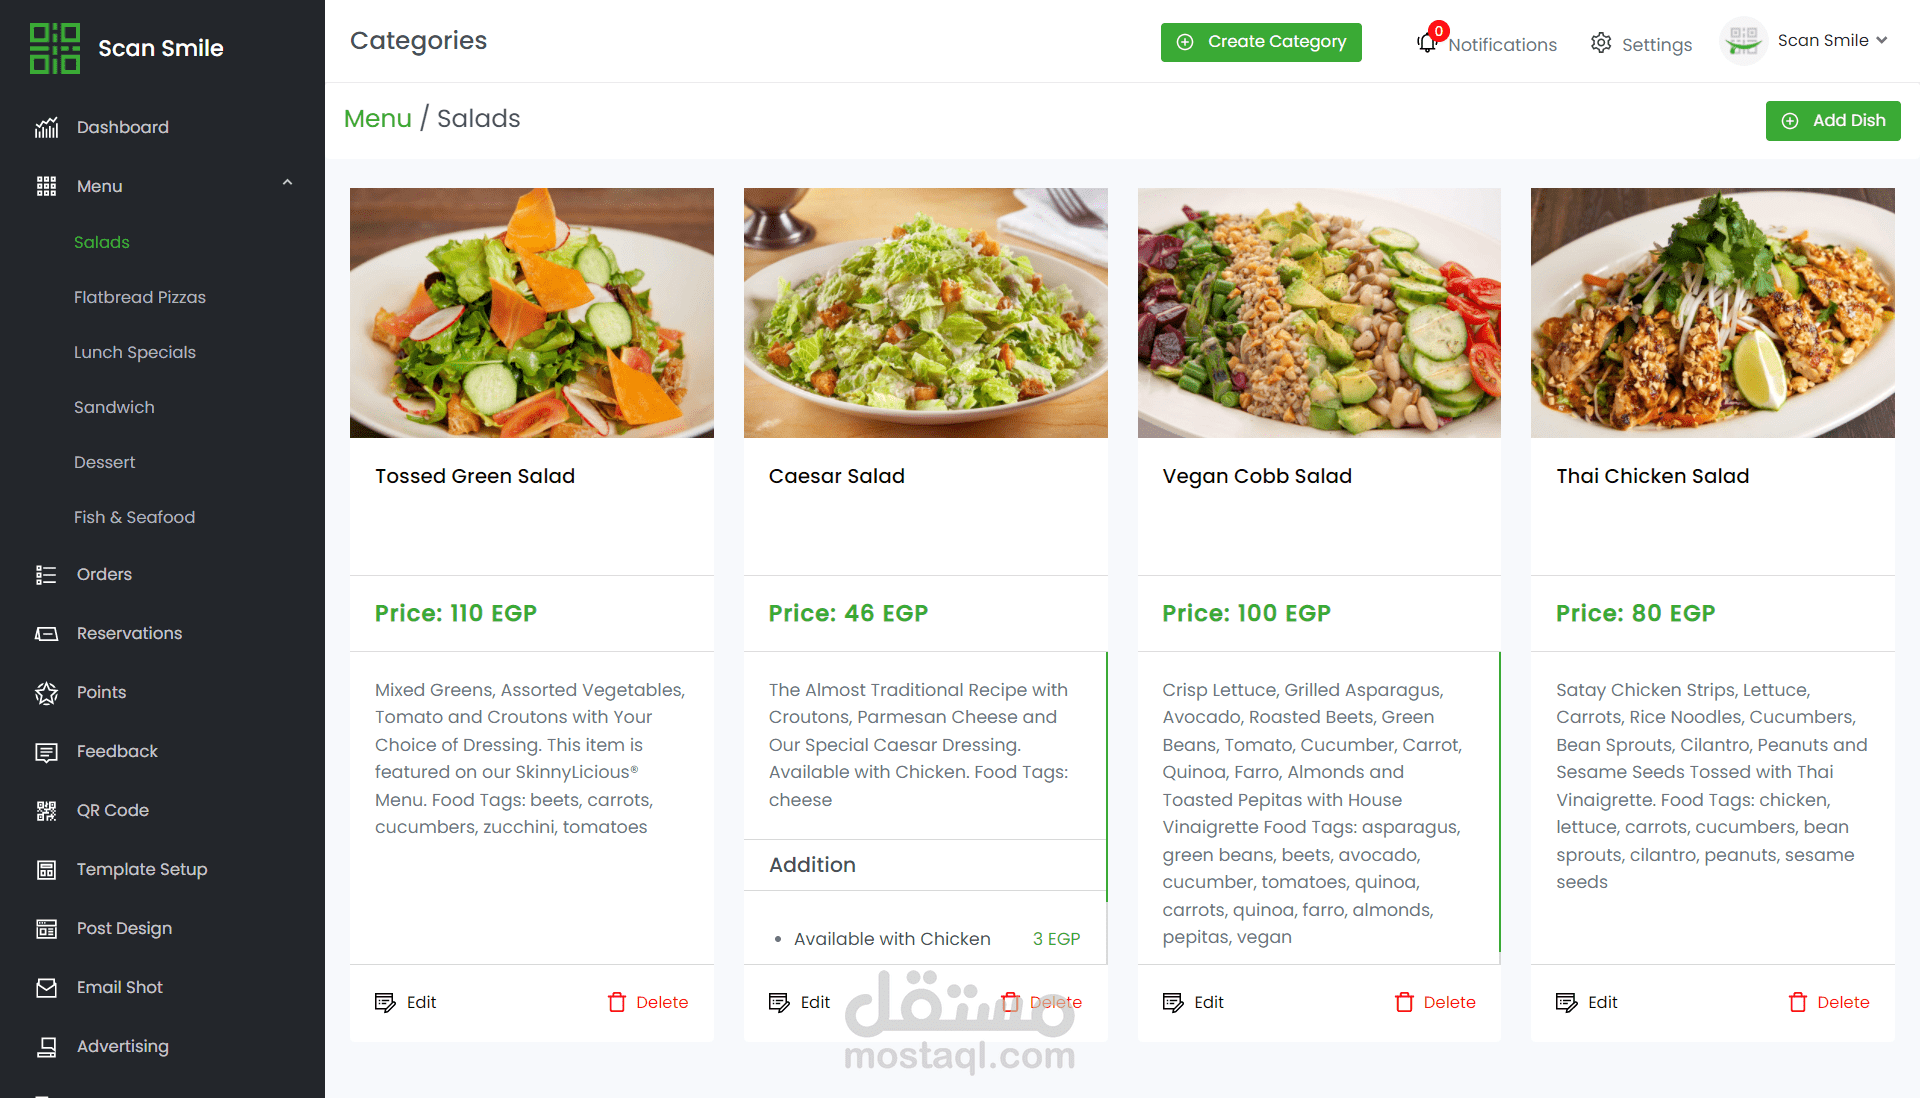Click the Feedback sidebar icon

(x=46, y=751)
